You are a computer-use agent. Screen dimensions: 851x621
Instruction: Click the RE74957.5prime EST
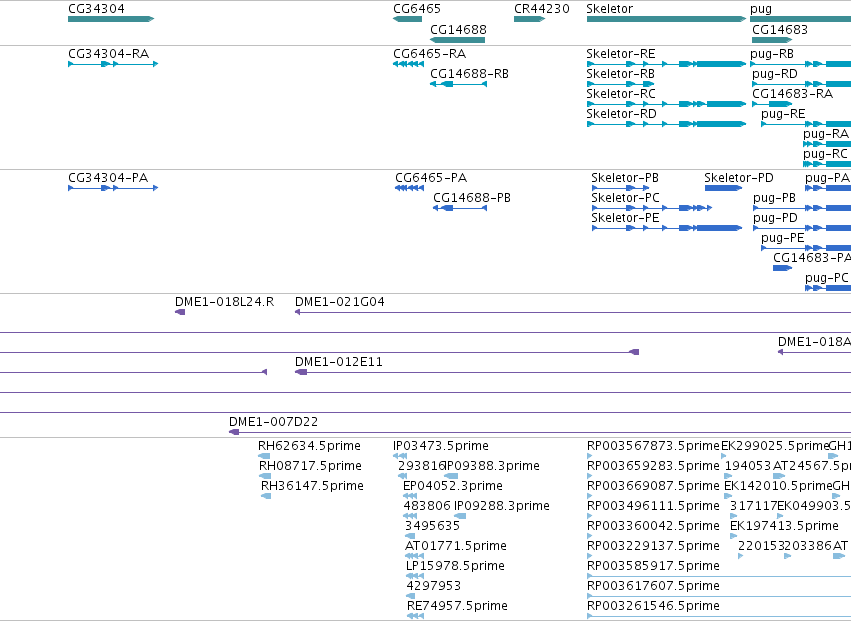(416, 616)
